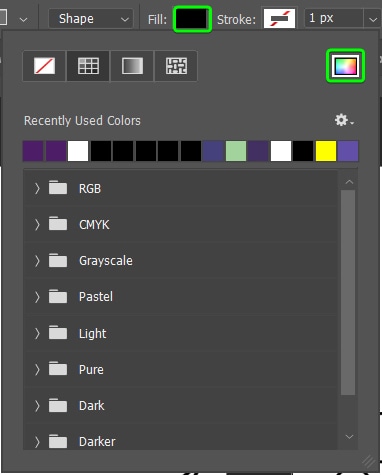The height and width of the screenshot is (475, 382).
Task: Expand the Grayscale swatch folder
Action: pyautogui.click(x=37, y=261)
